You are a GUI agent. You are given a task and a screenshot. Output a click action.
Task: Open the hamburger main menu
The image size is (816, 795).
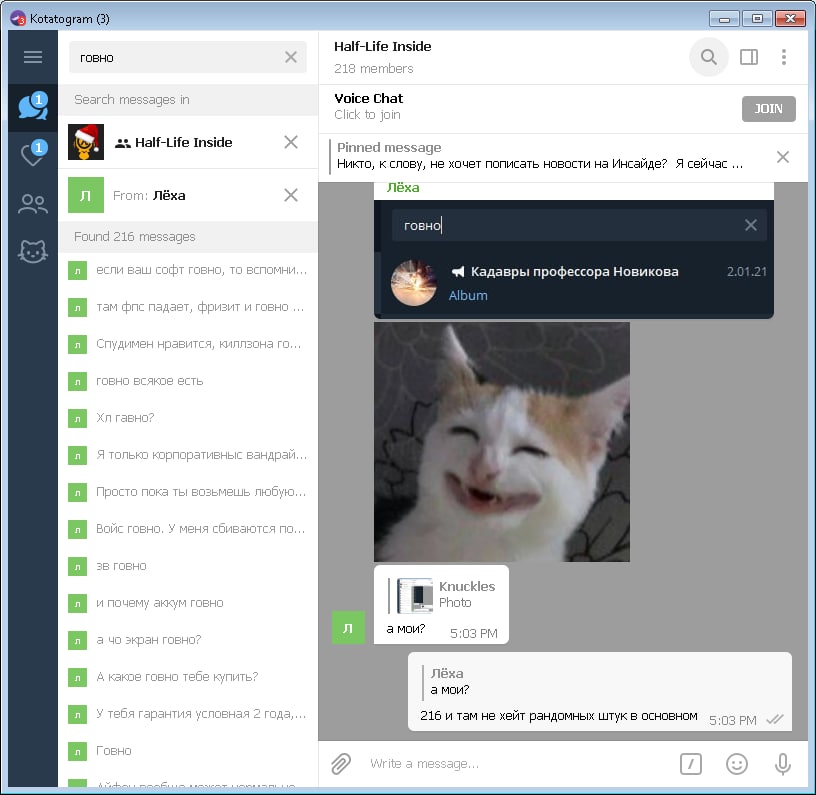click(x=33, y=57)
